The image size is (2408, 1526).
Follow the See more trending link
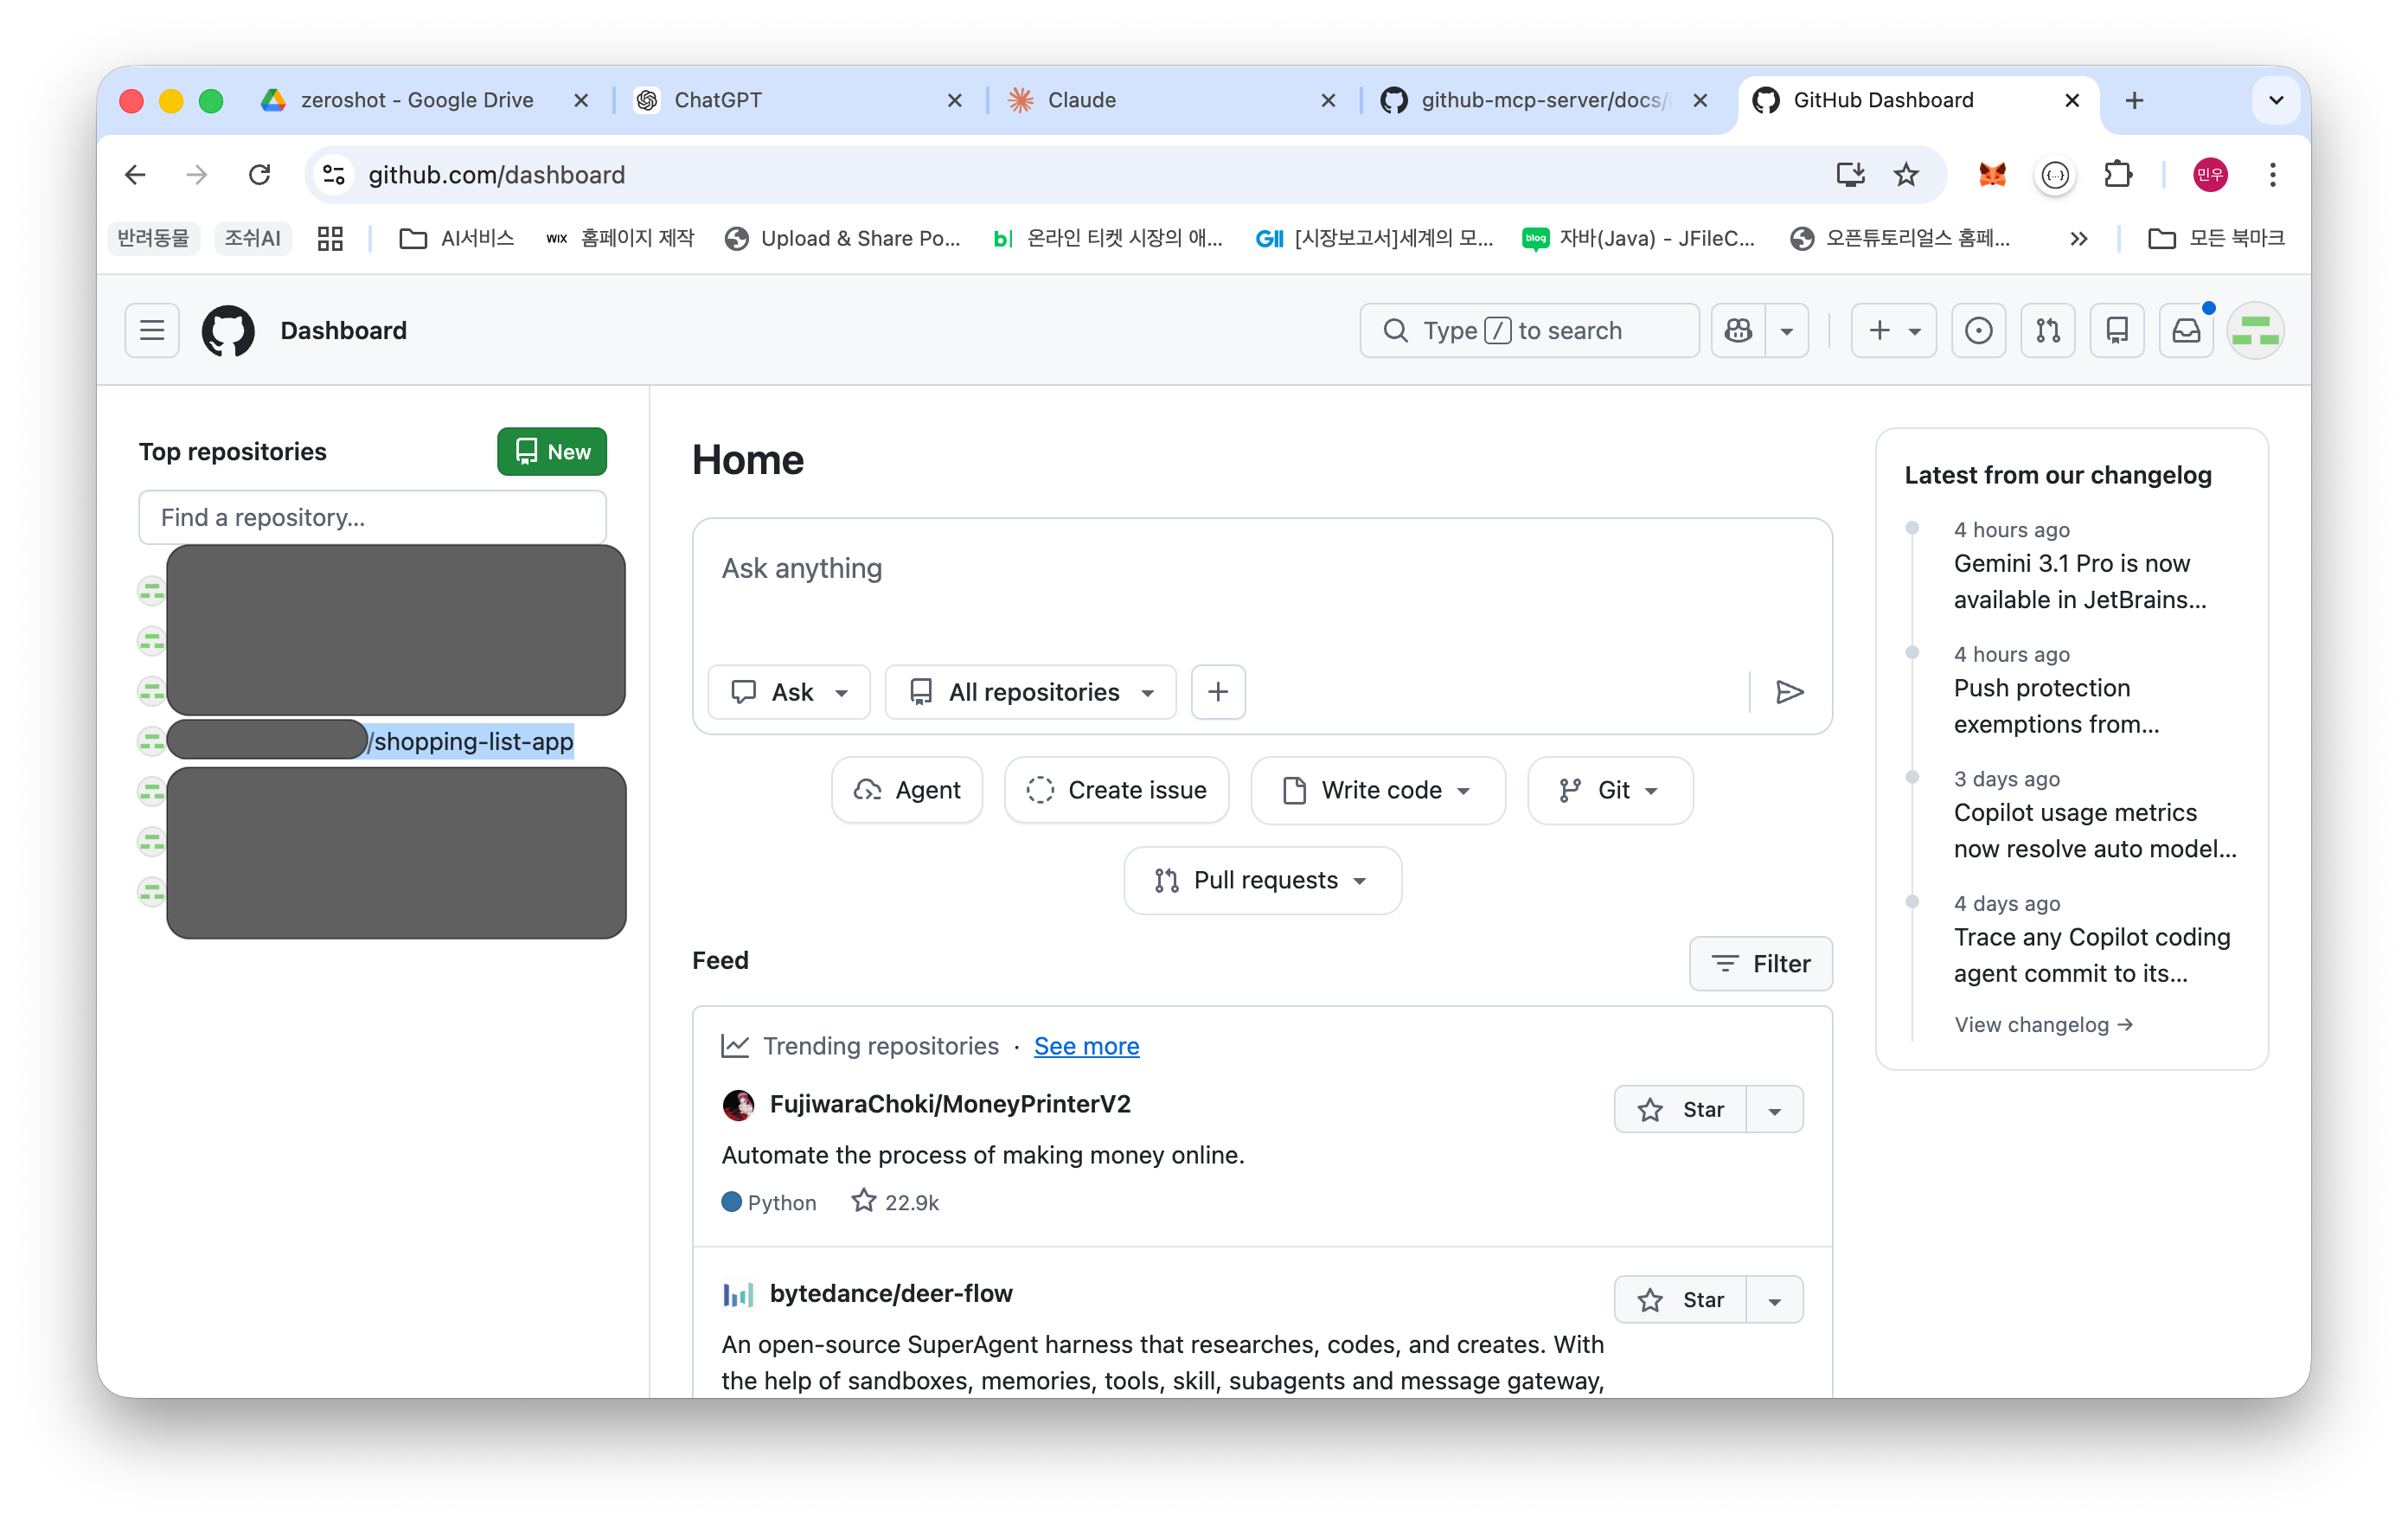coord(1086,1046)
